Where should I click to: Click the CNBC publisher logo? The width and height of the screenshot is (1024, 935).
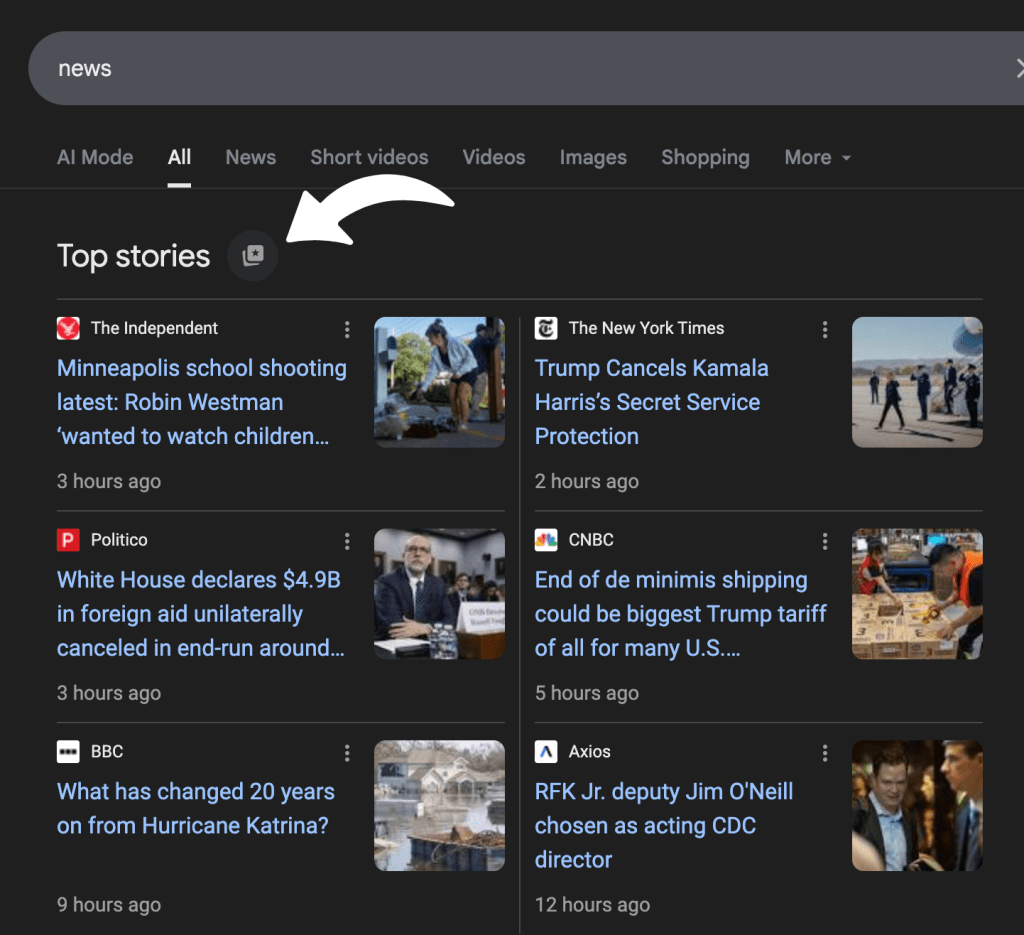tap(545, 540)
